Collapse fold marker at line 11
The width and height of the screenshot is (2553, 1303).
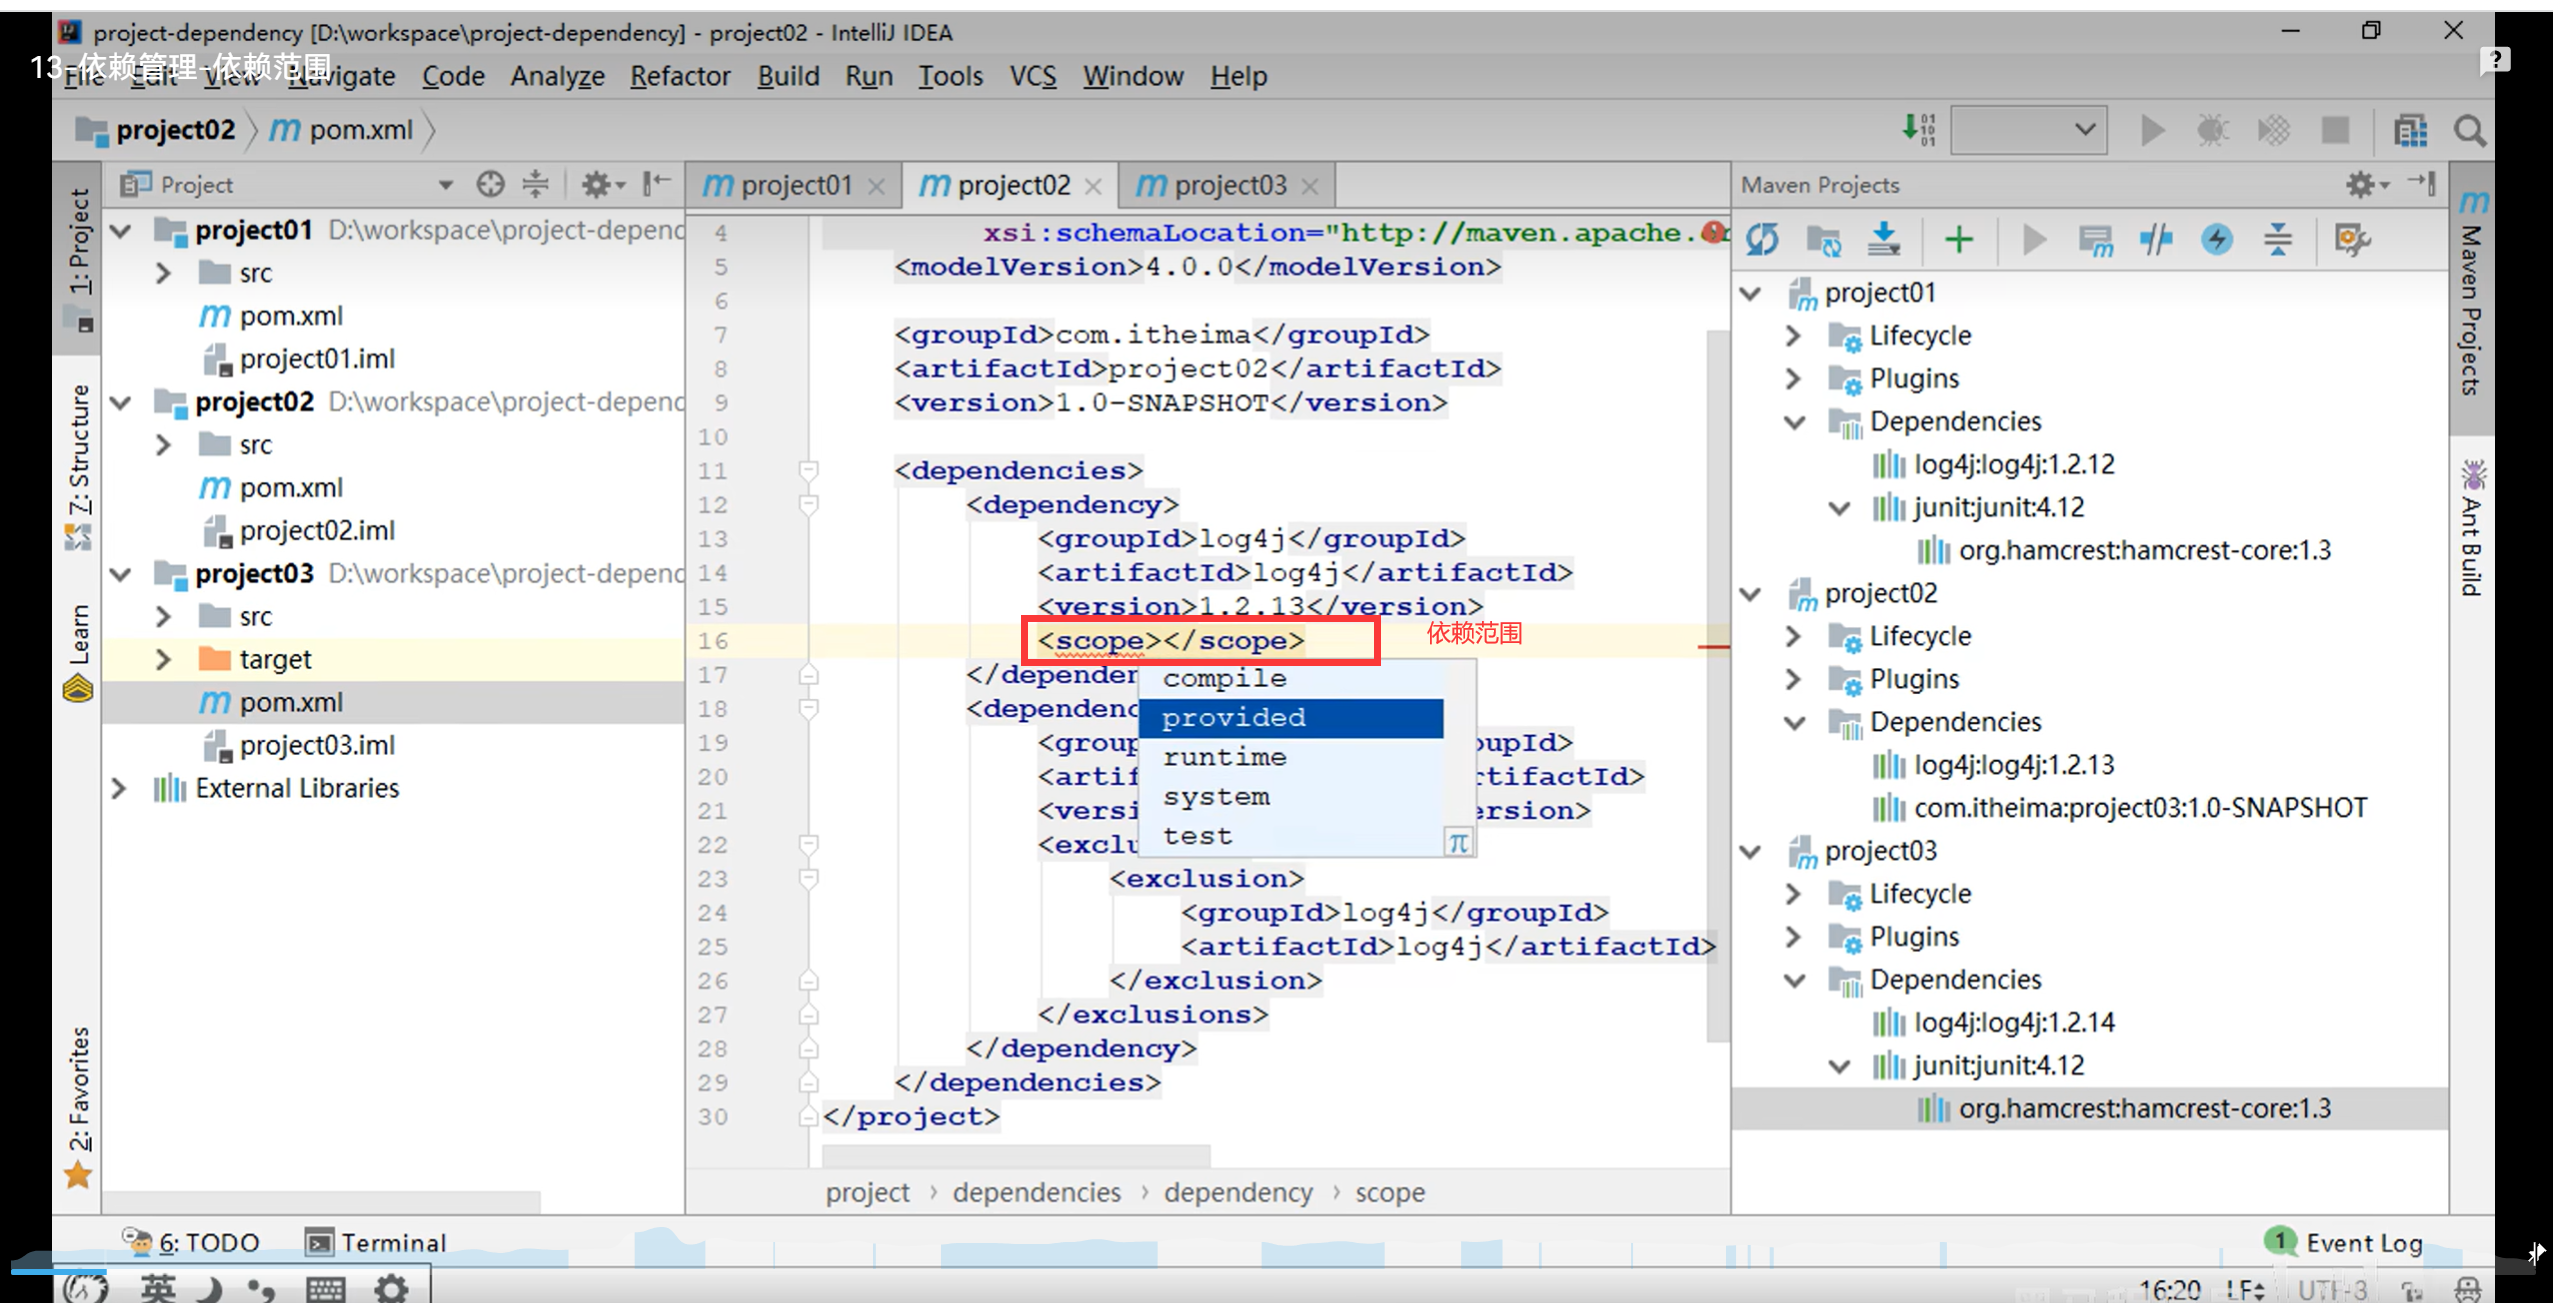pos(809,470)
